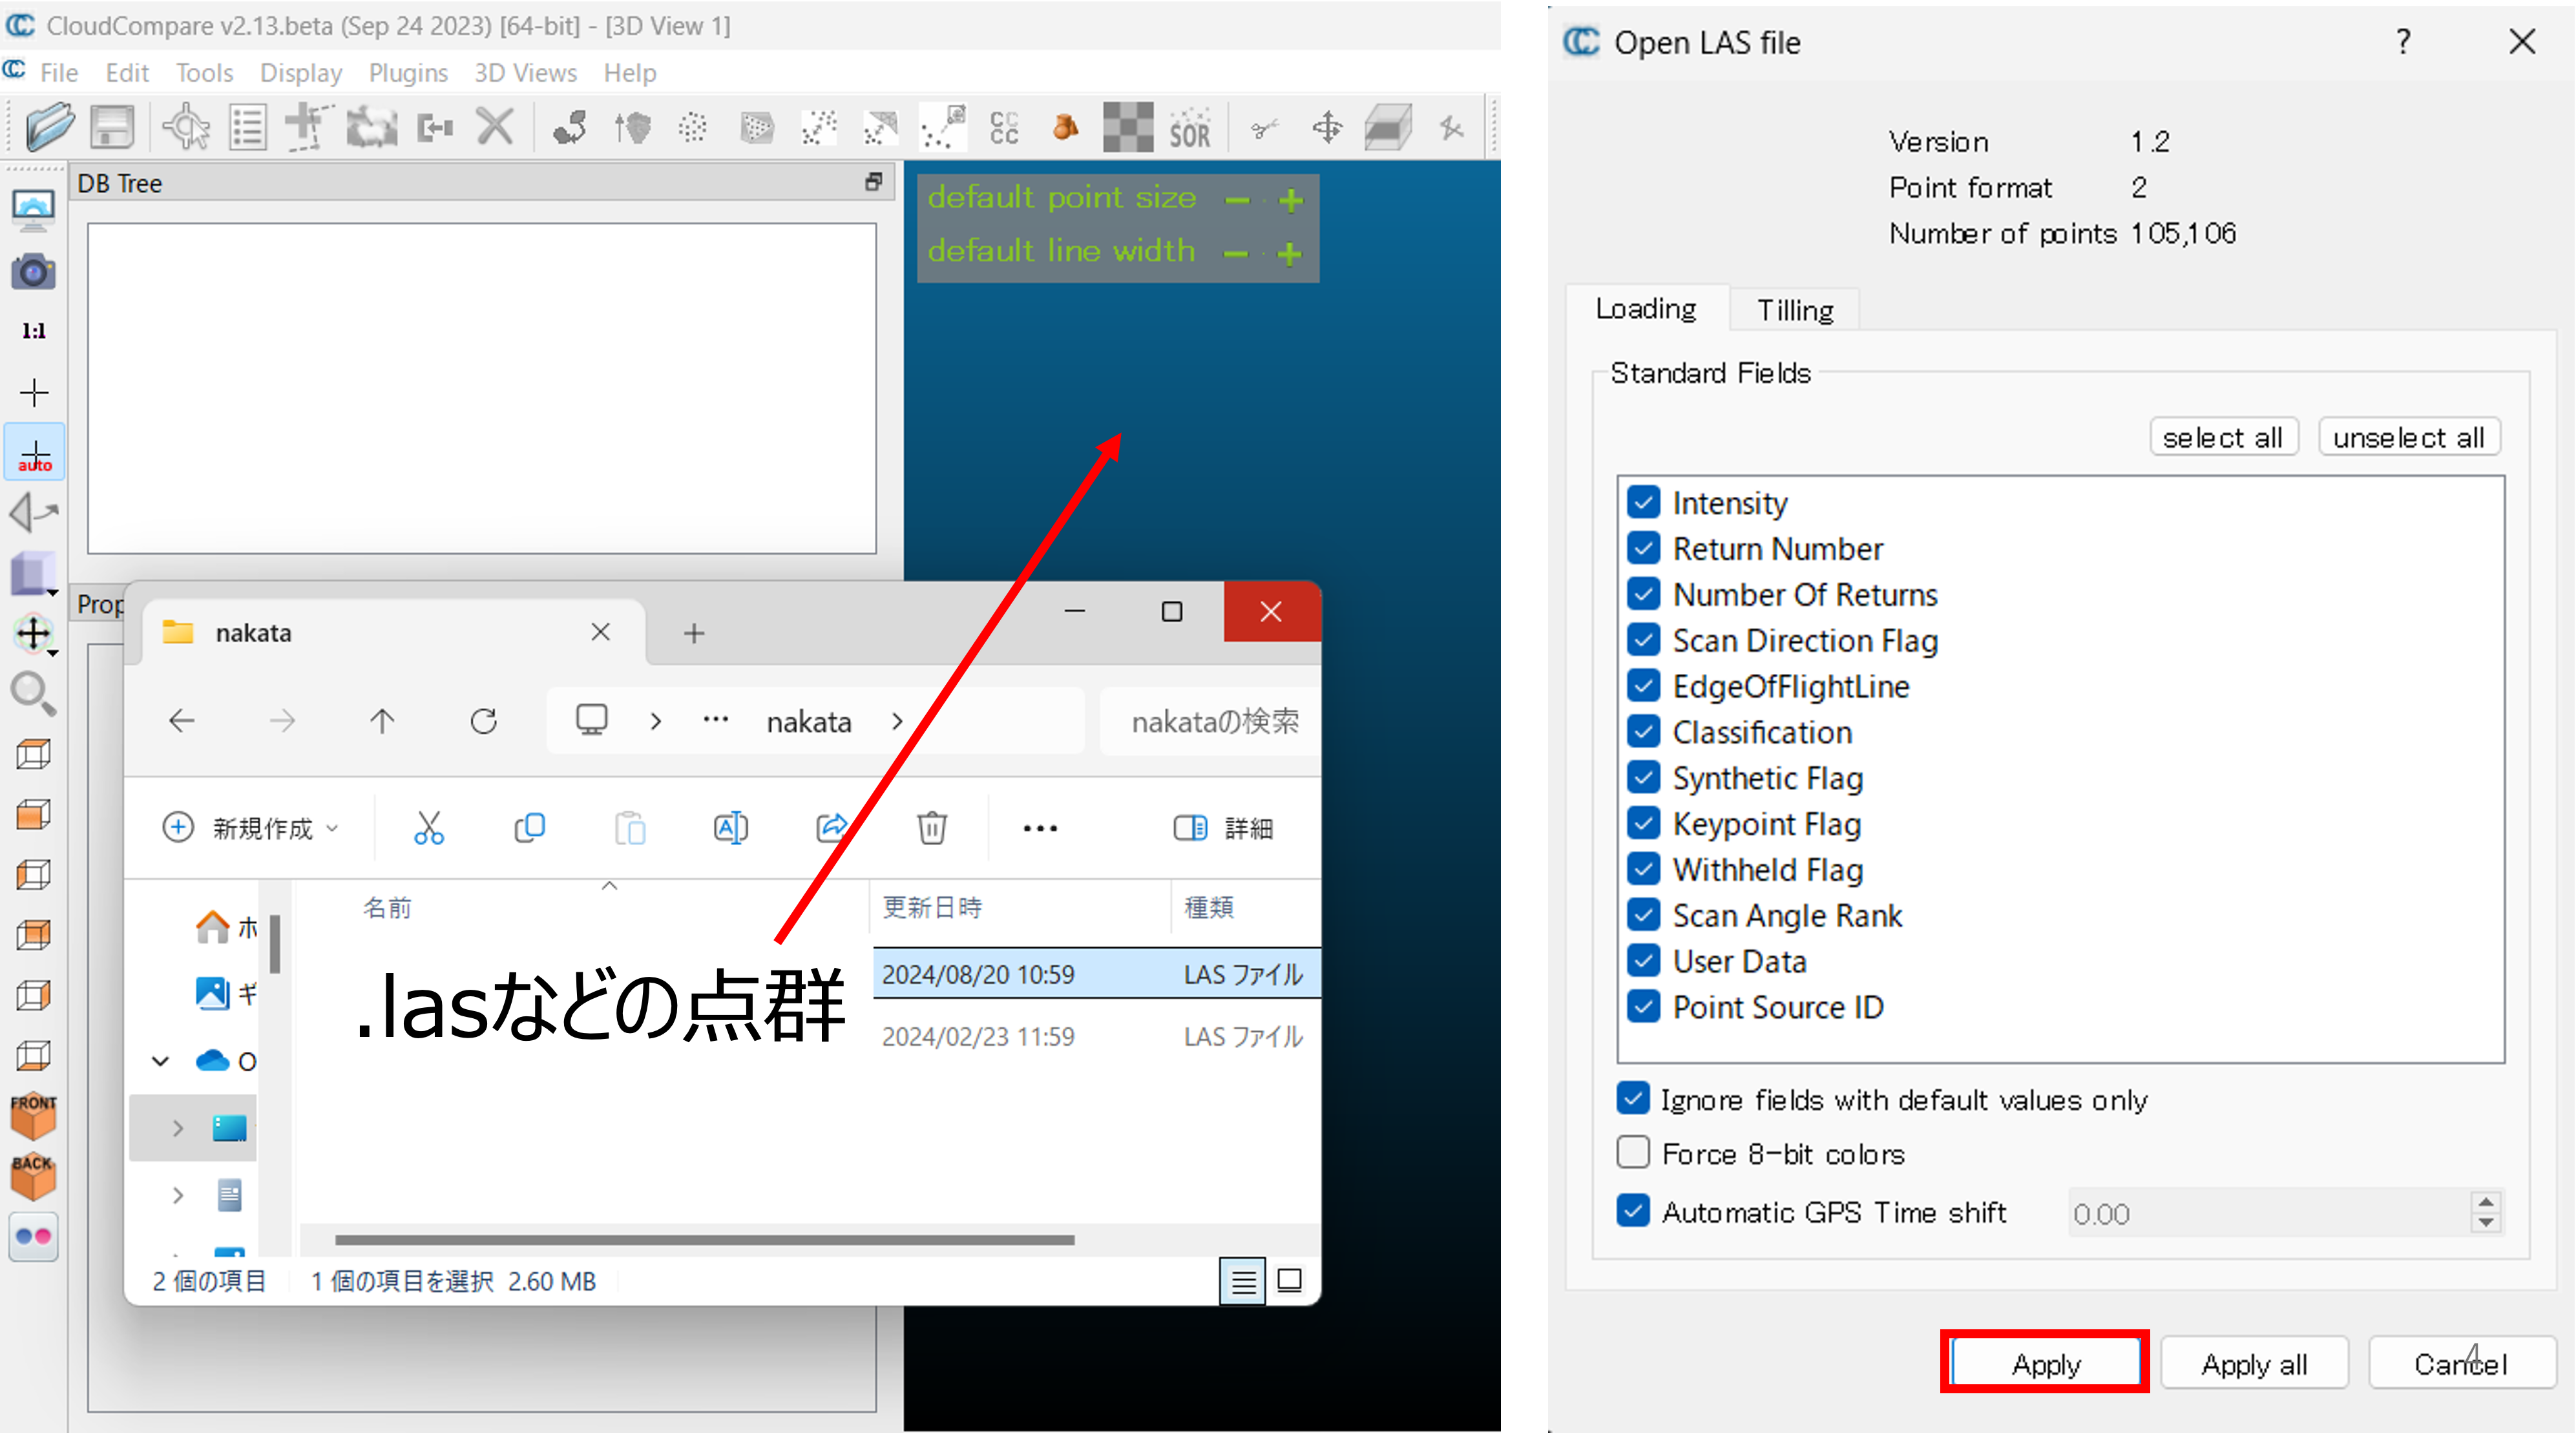Screen dimensions: 2576x1433
Task: Expand the OneDrive tree node chevron
Action: pos(160,1061)
